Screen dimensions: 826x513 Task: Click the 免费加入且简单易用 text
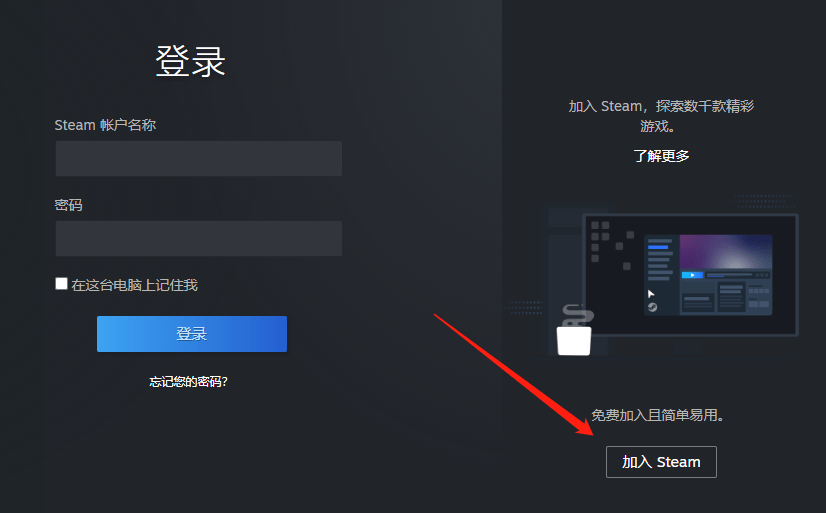point(657,415)
